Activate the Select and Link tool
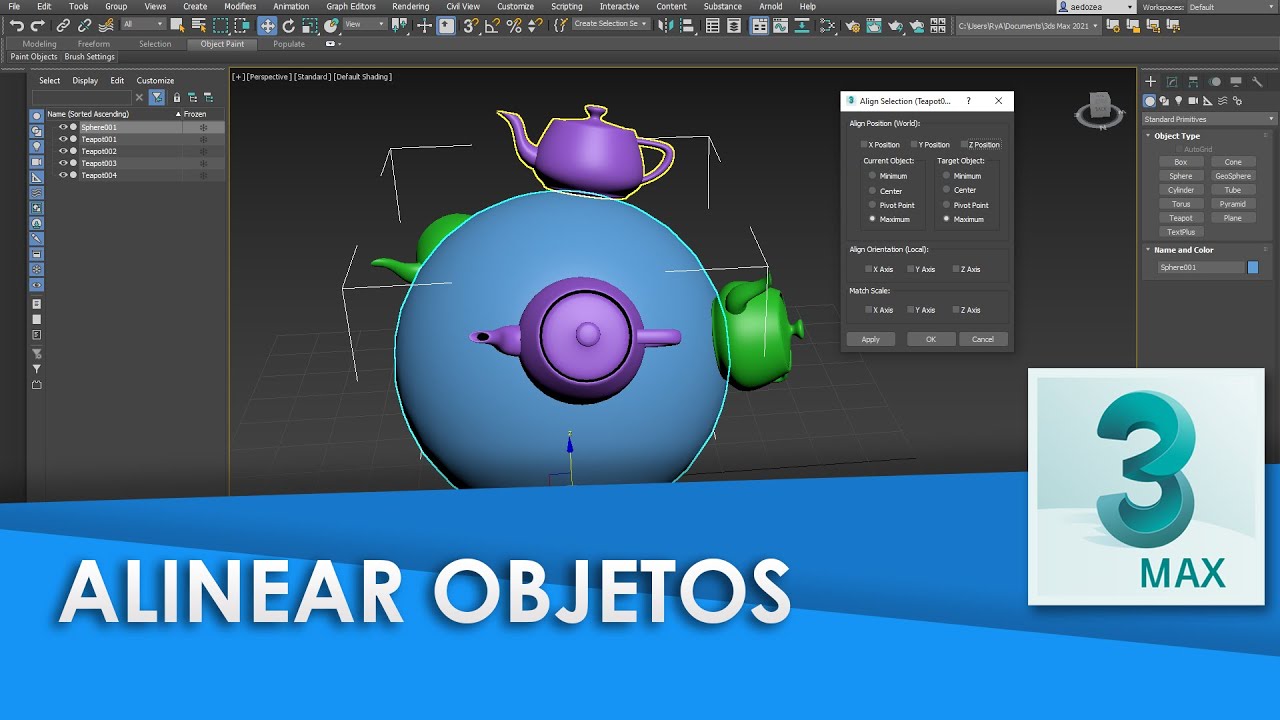Viewport: 1280px width, 720px height. [63, 25]
